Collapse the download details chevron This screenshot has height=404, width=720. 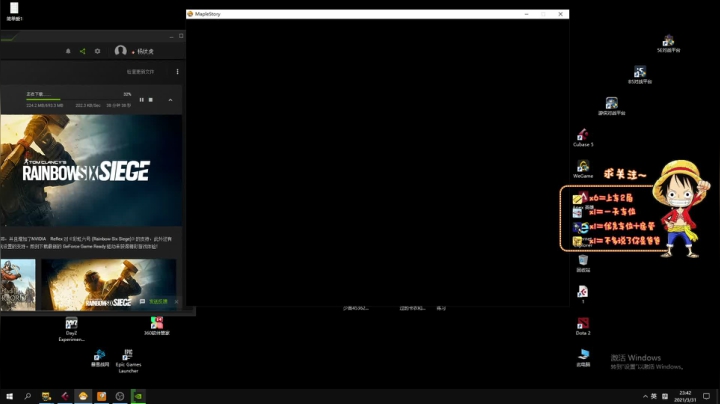pos(170,100)
